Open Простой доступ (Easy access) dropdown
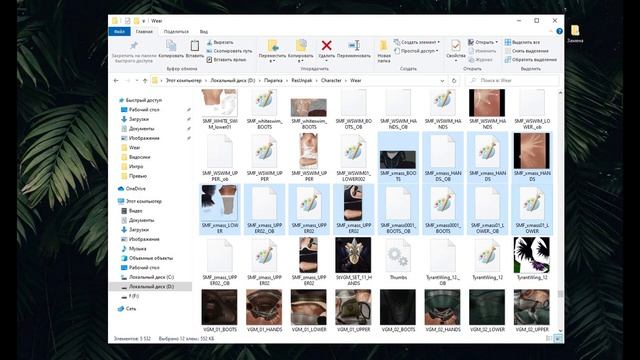This screenshot has width=640, height=360. [416, 51]
